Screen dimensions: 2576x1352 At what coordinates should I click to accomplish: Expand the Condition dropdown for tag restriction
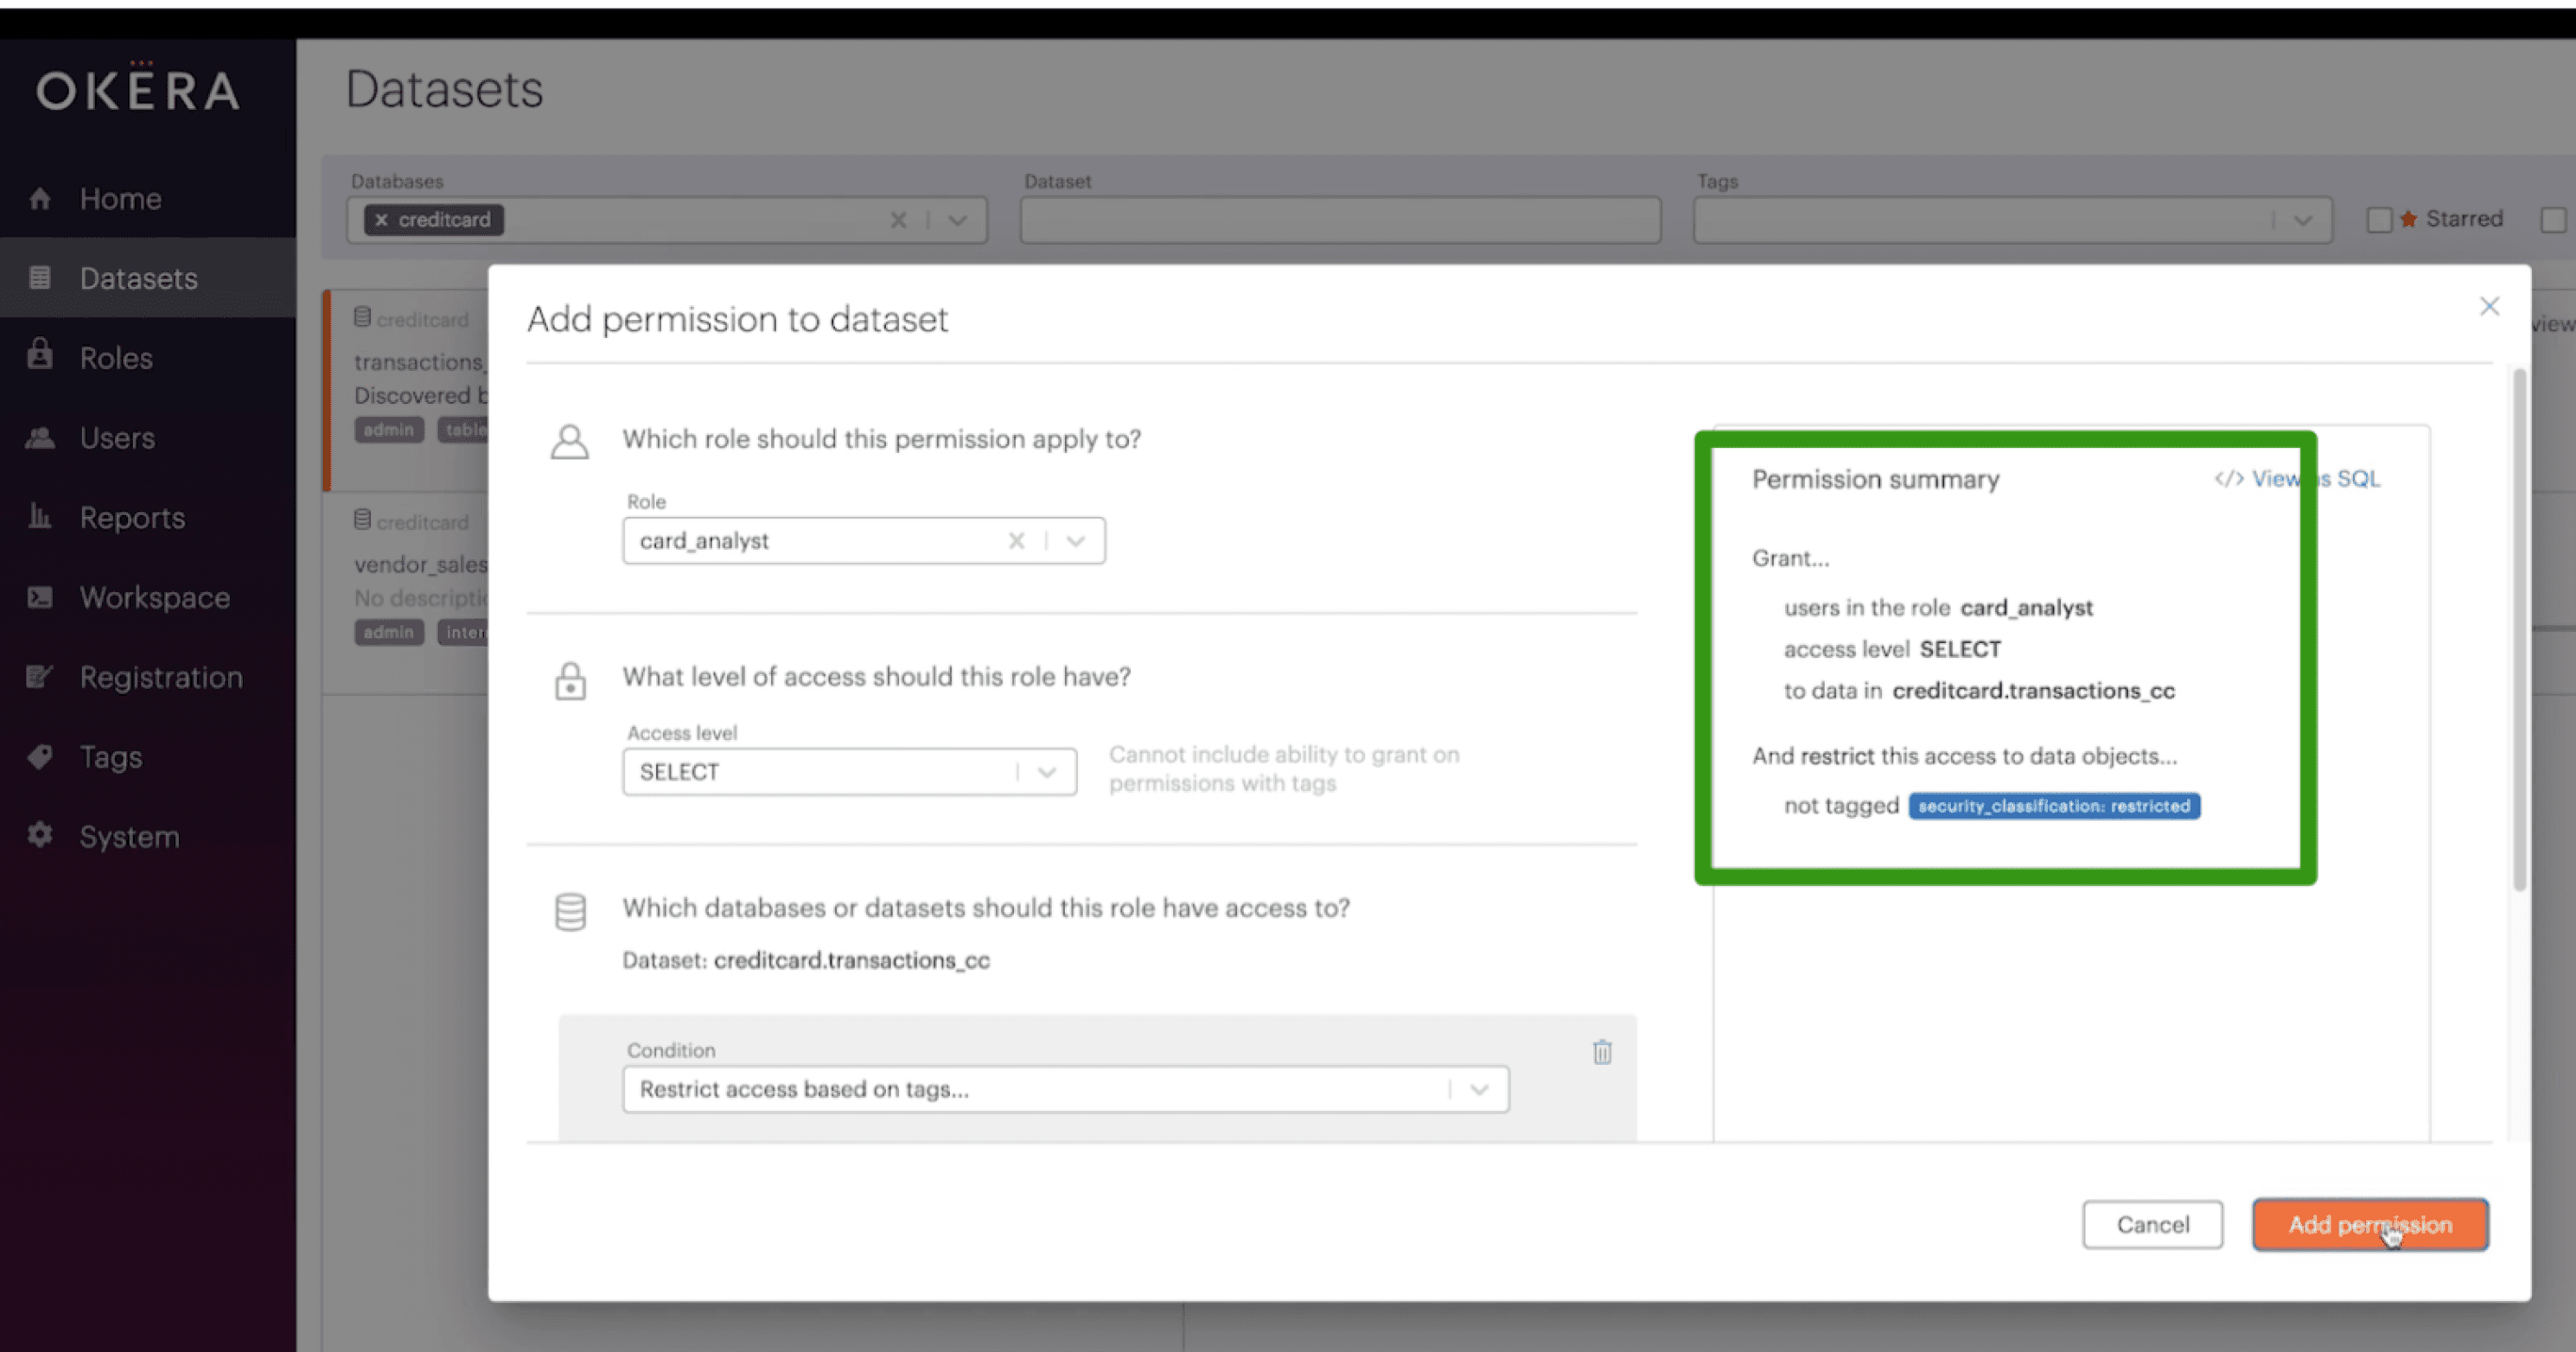pyautogui.click(x=1479, y=1088)
